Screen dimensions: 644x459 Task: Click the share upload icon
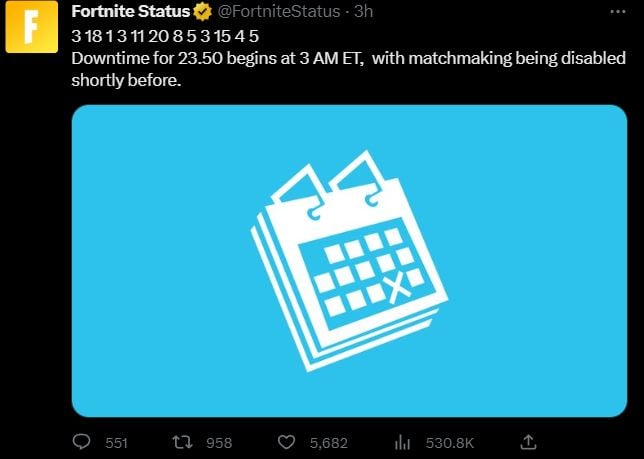[x=528, y=442]
